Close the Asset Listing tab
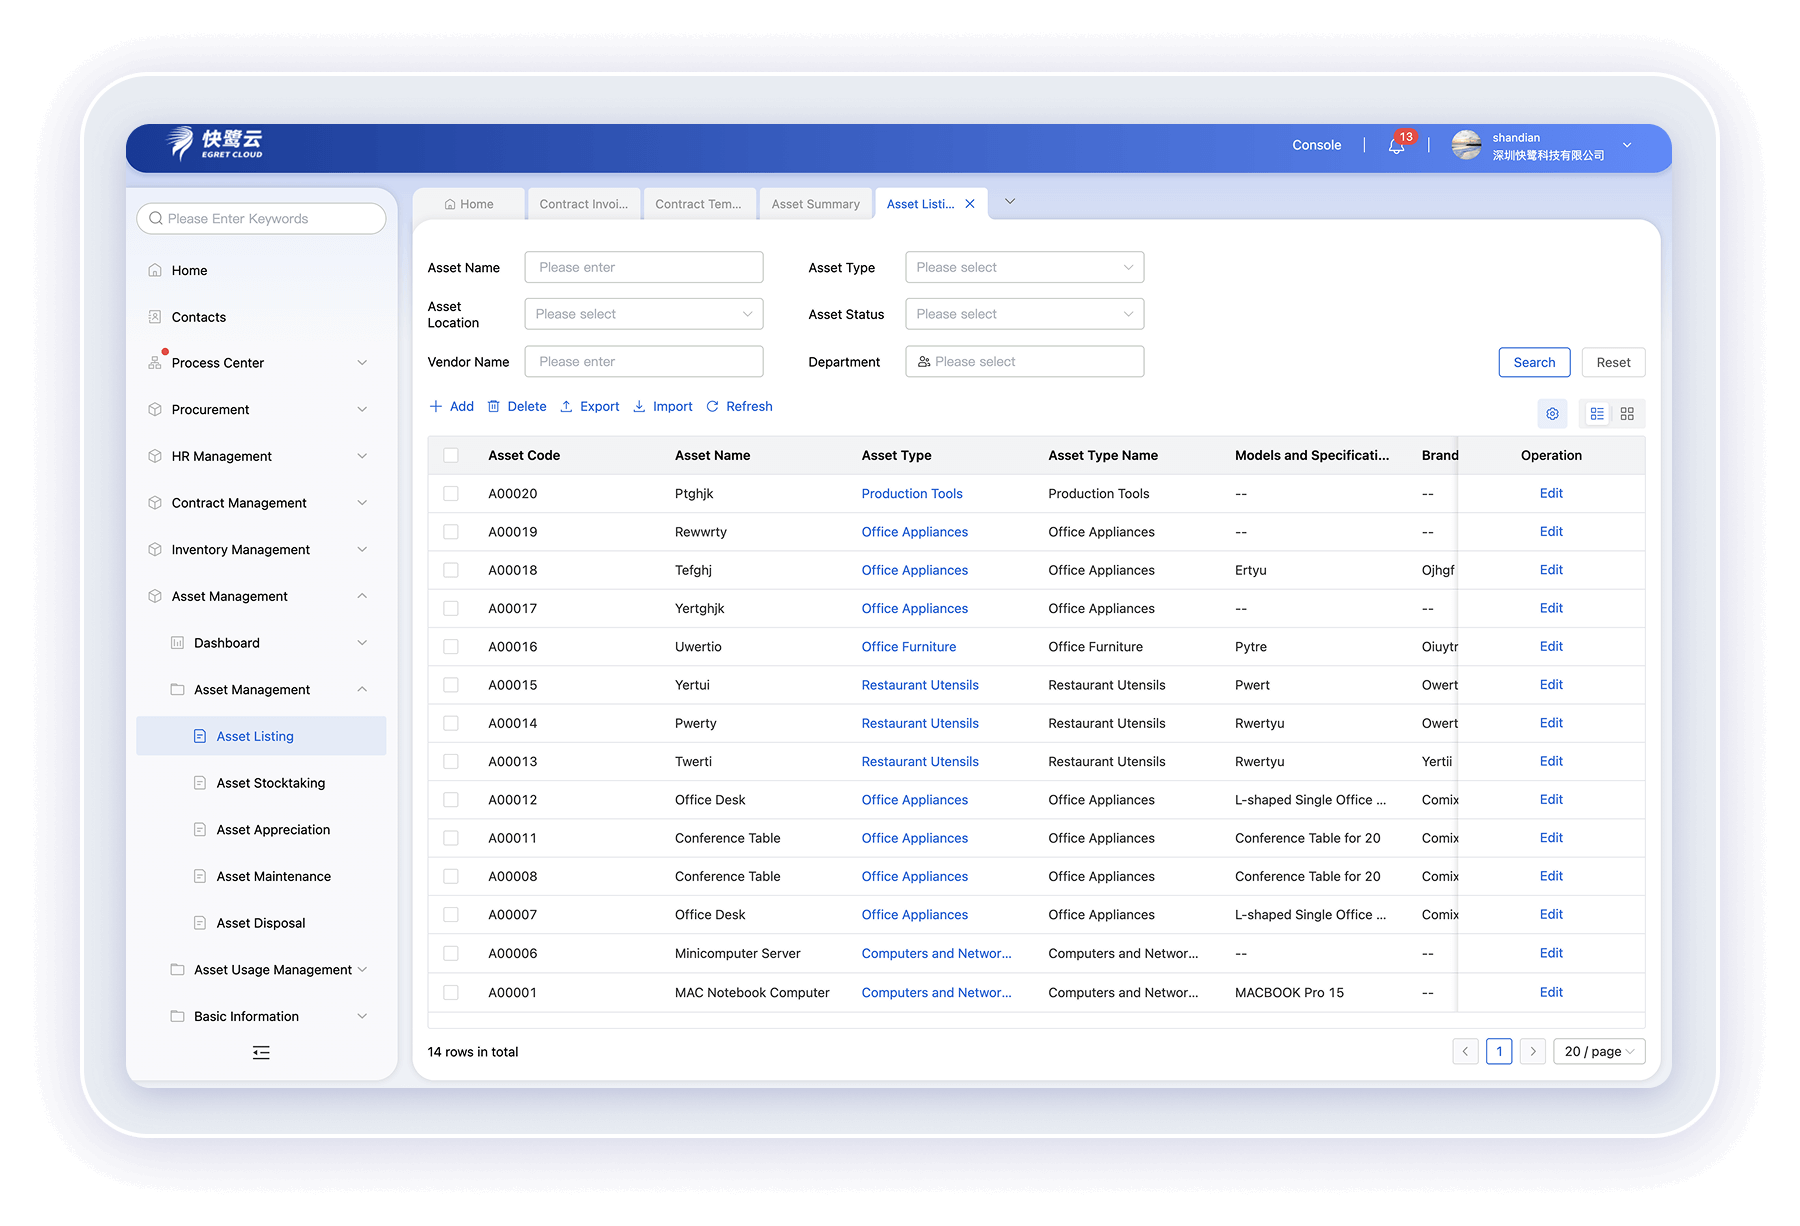The height and width of the screenshot is (1226, 1800). coord(970,204)
